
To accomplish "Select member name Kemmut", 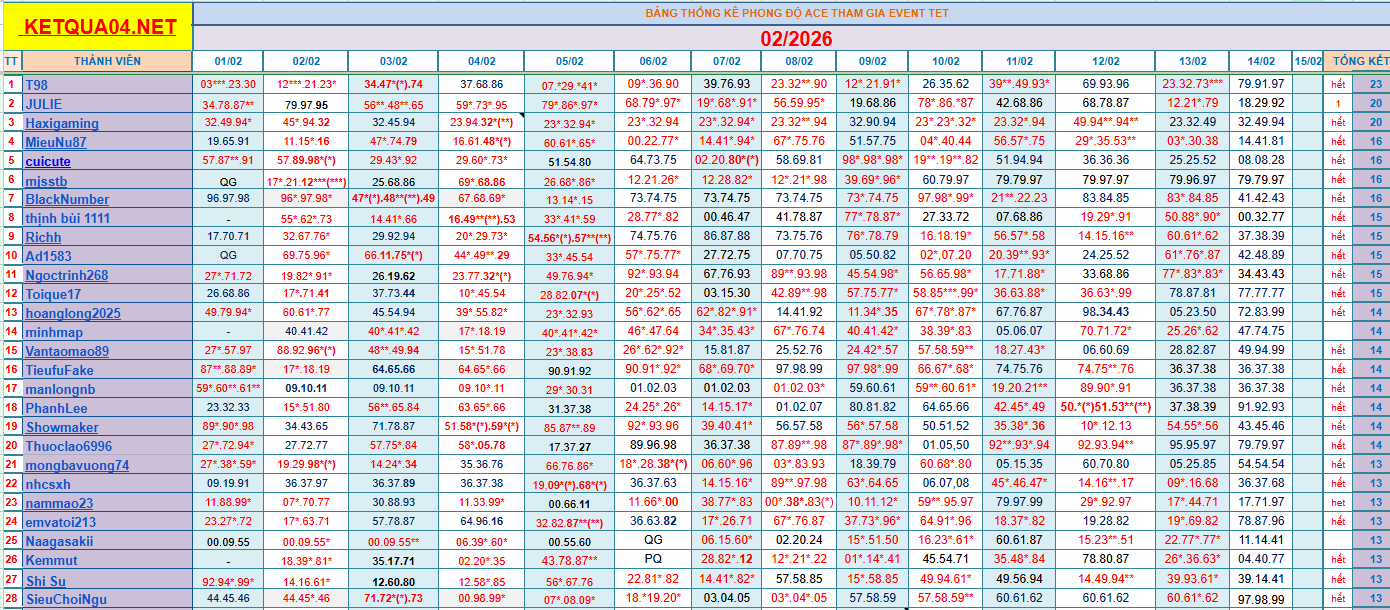I will pos(51,560).
